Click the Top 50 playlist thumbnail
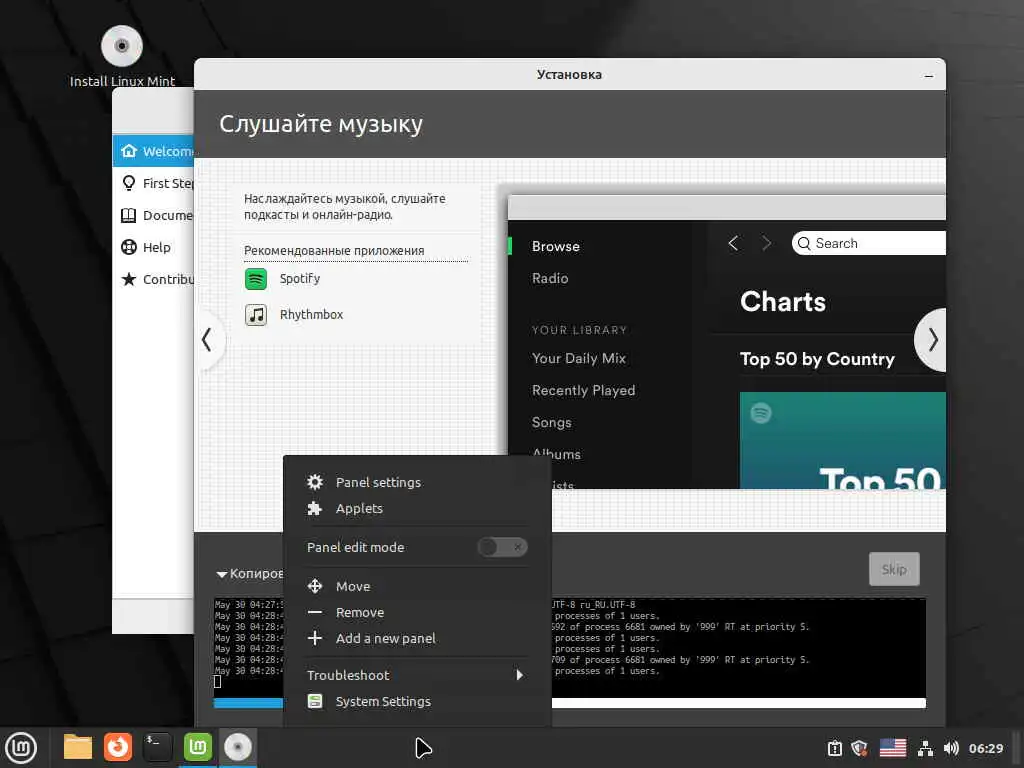Viewport: 1024px width, 768px height. tap(842, 440)
